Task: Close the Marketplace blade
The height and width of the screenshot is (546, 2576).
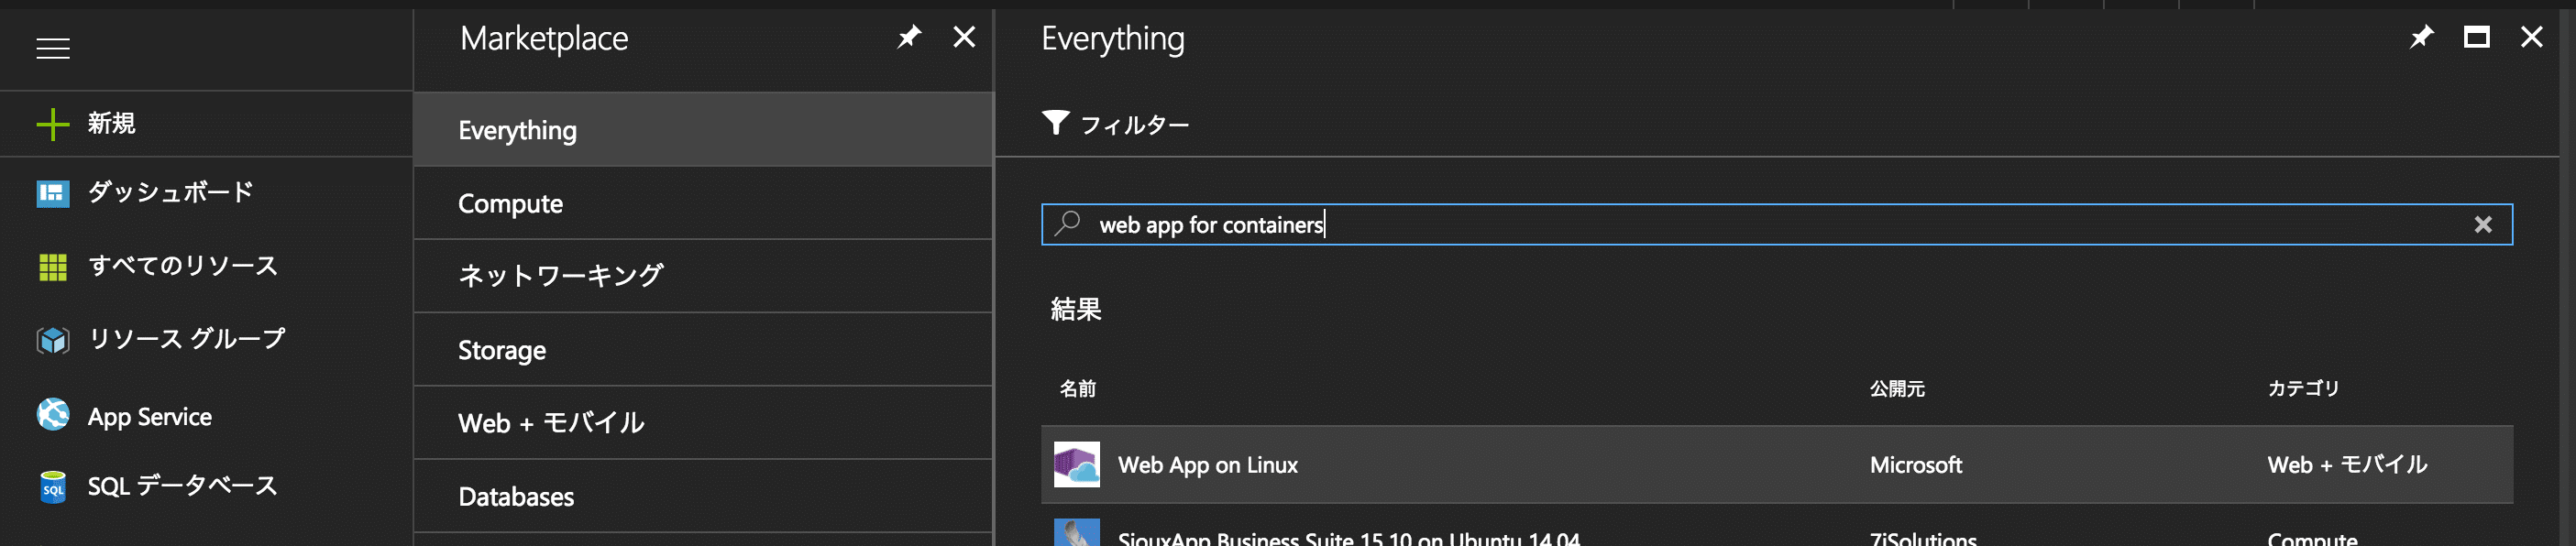Action: coord(964,37)
